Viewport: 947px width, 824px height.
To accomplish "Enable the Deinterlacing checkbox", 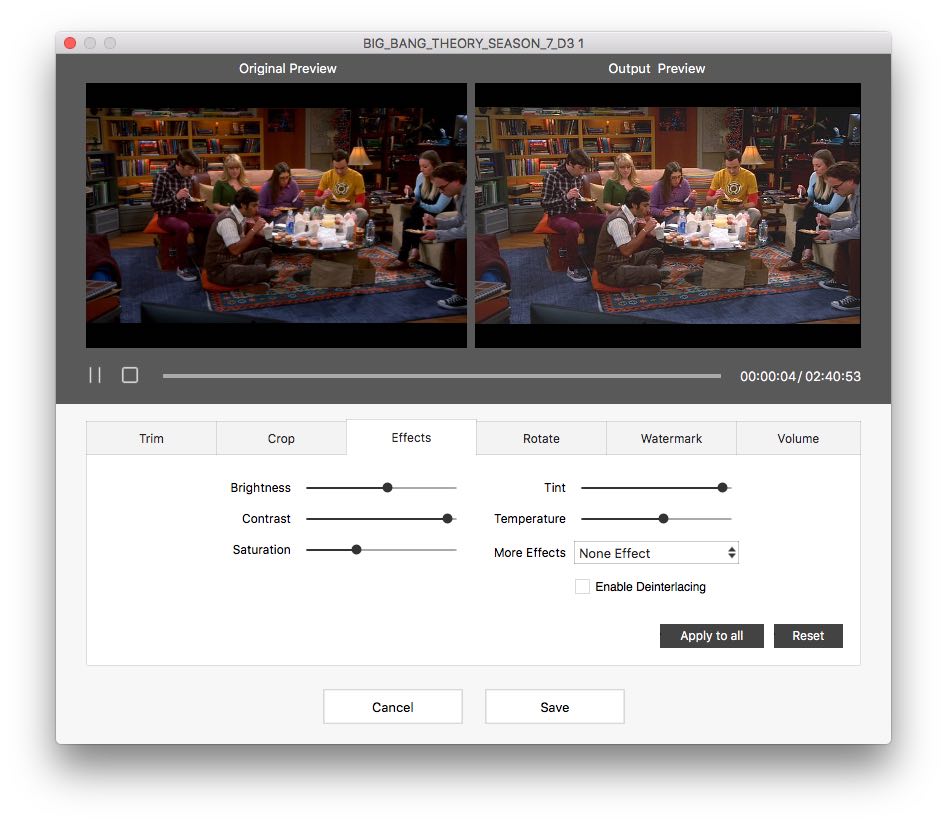I will tap(582, 587).
